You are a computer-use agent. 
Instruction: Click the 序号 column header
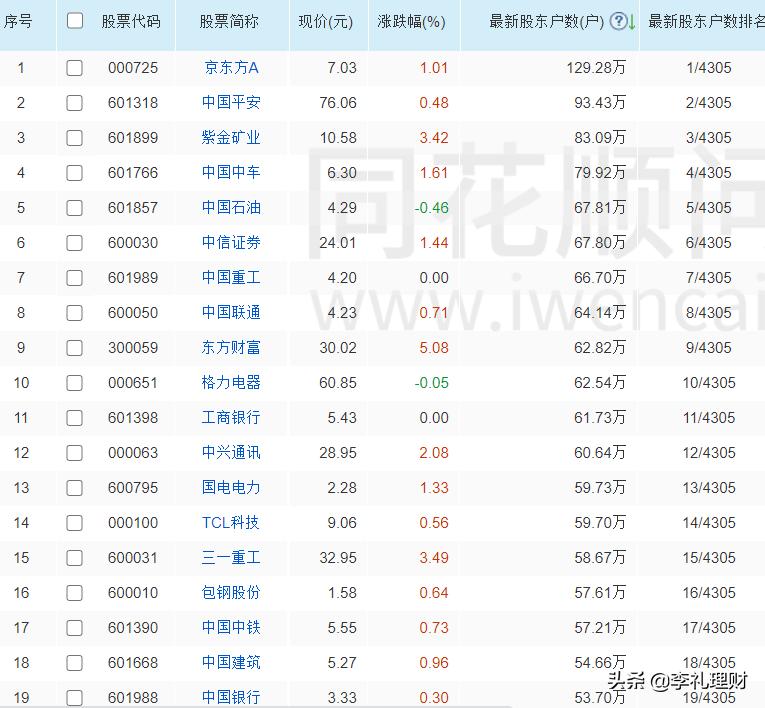coord(18,21)
